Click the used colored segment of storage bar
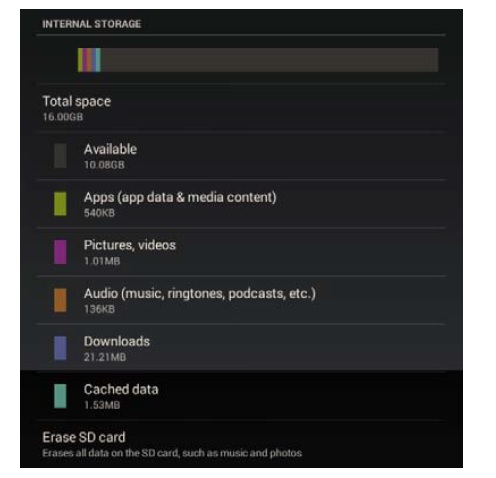This screenshot has width=496, height=478. [x=89, y=60]
